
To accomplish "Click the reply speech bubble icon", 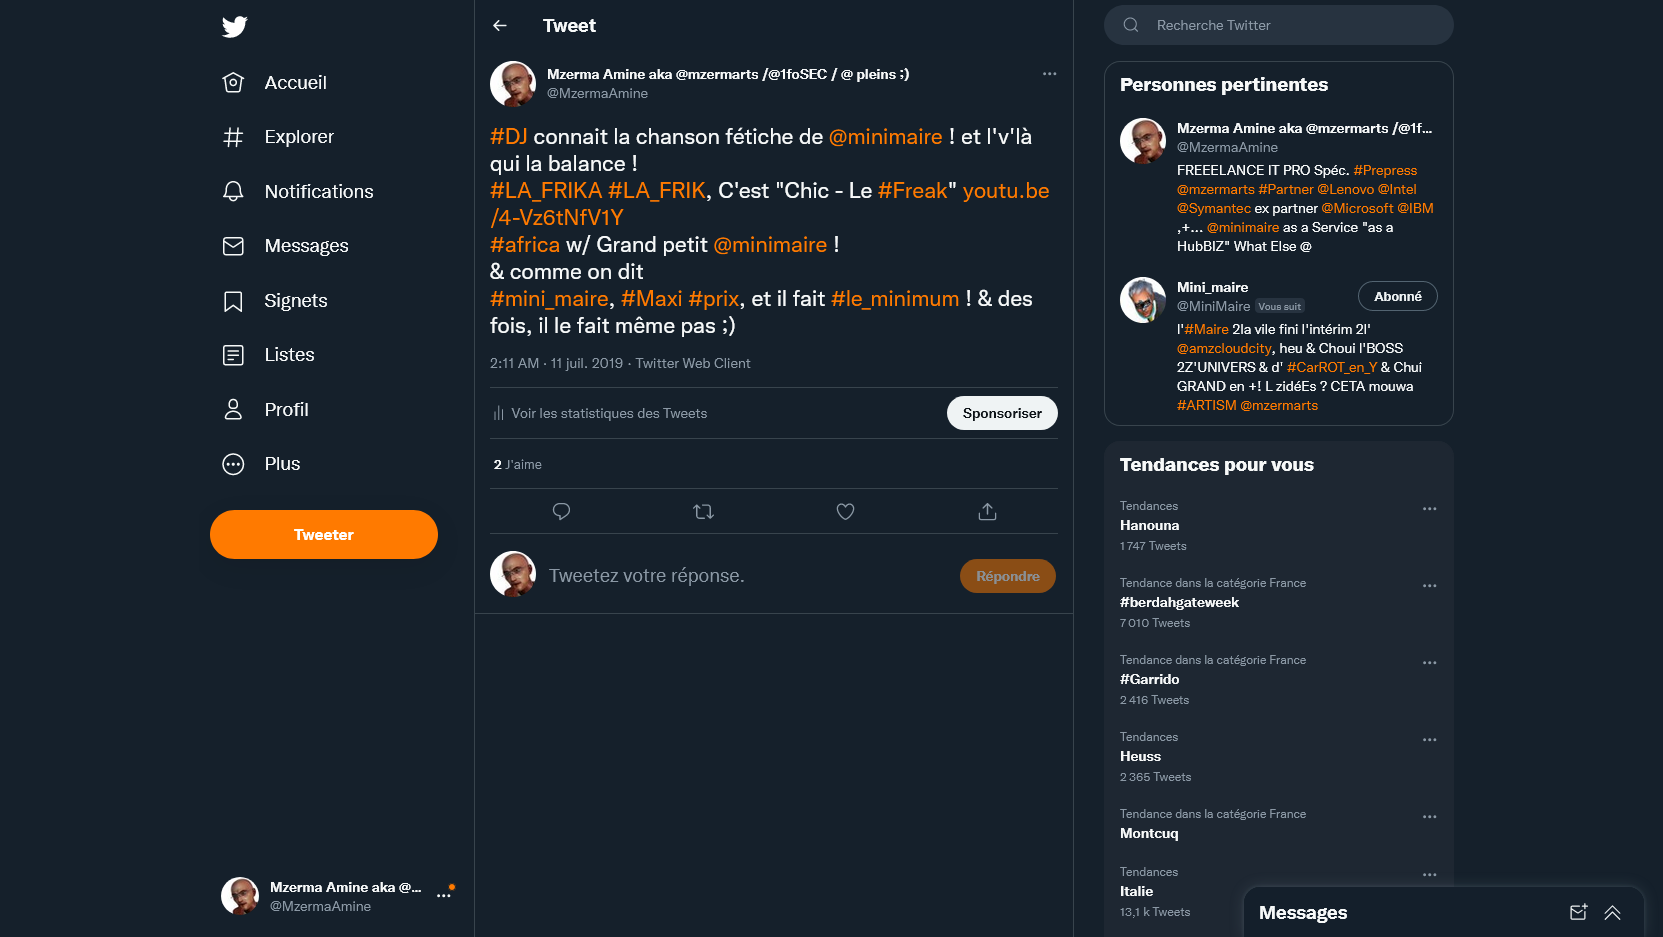I will (x=561, y=512).
